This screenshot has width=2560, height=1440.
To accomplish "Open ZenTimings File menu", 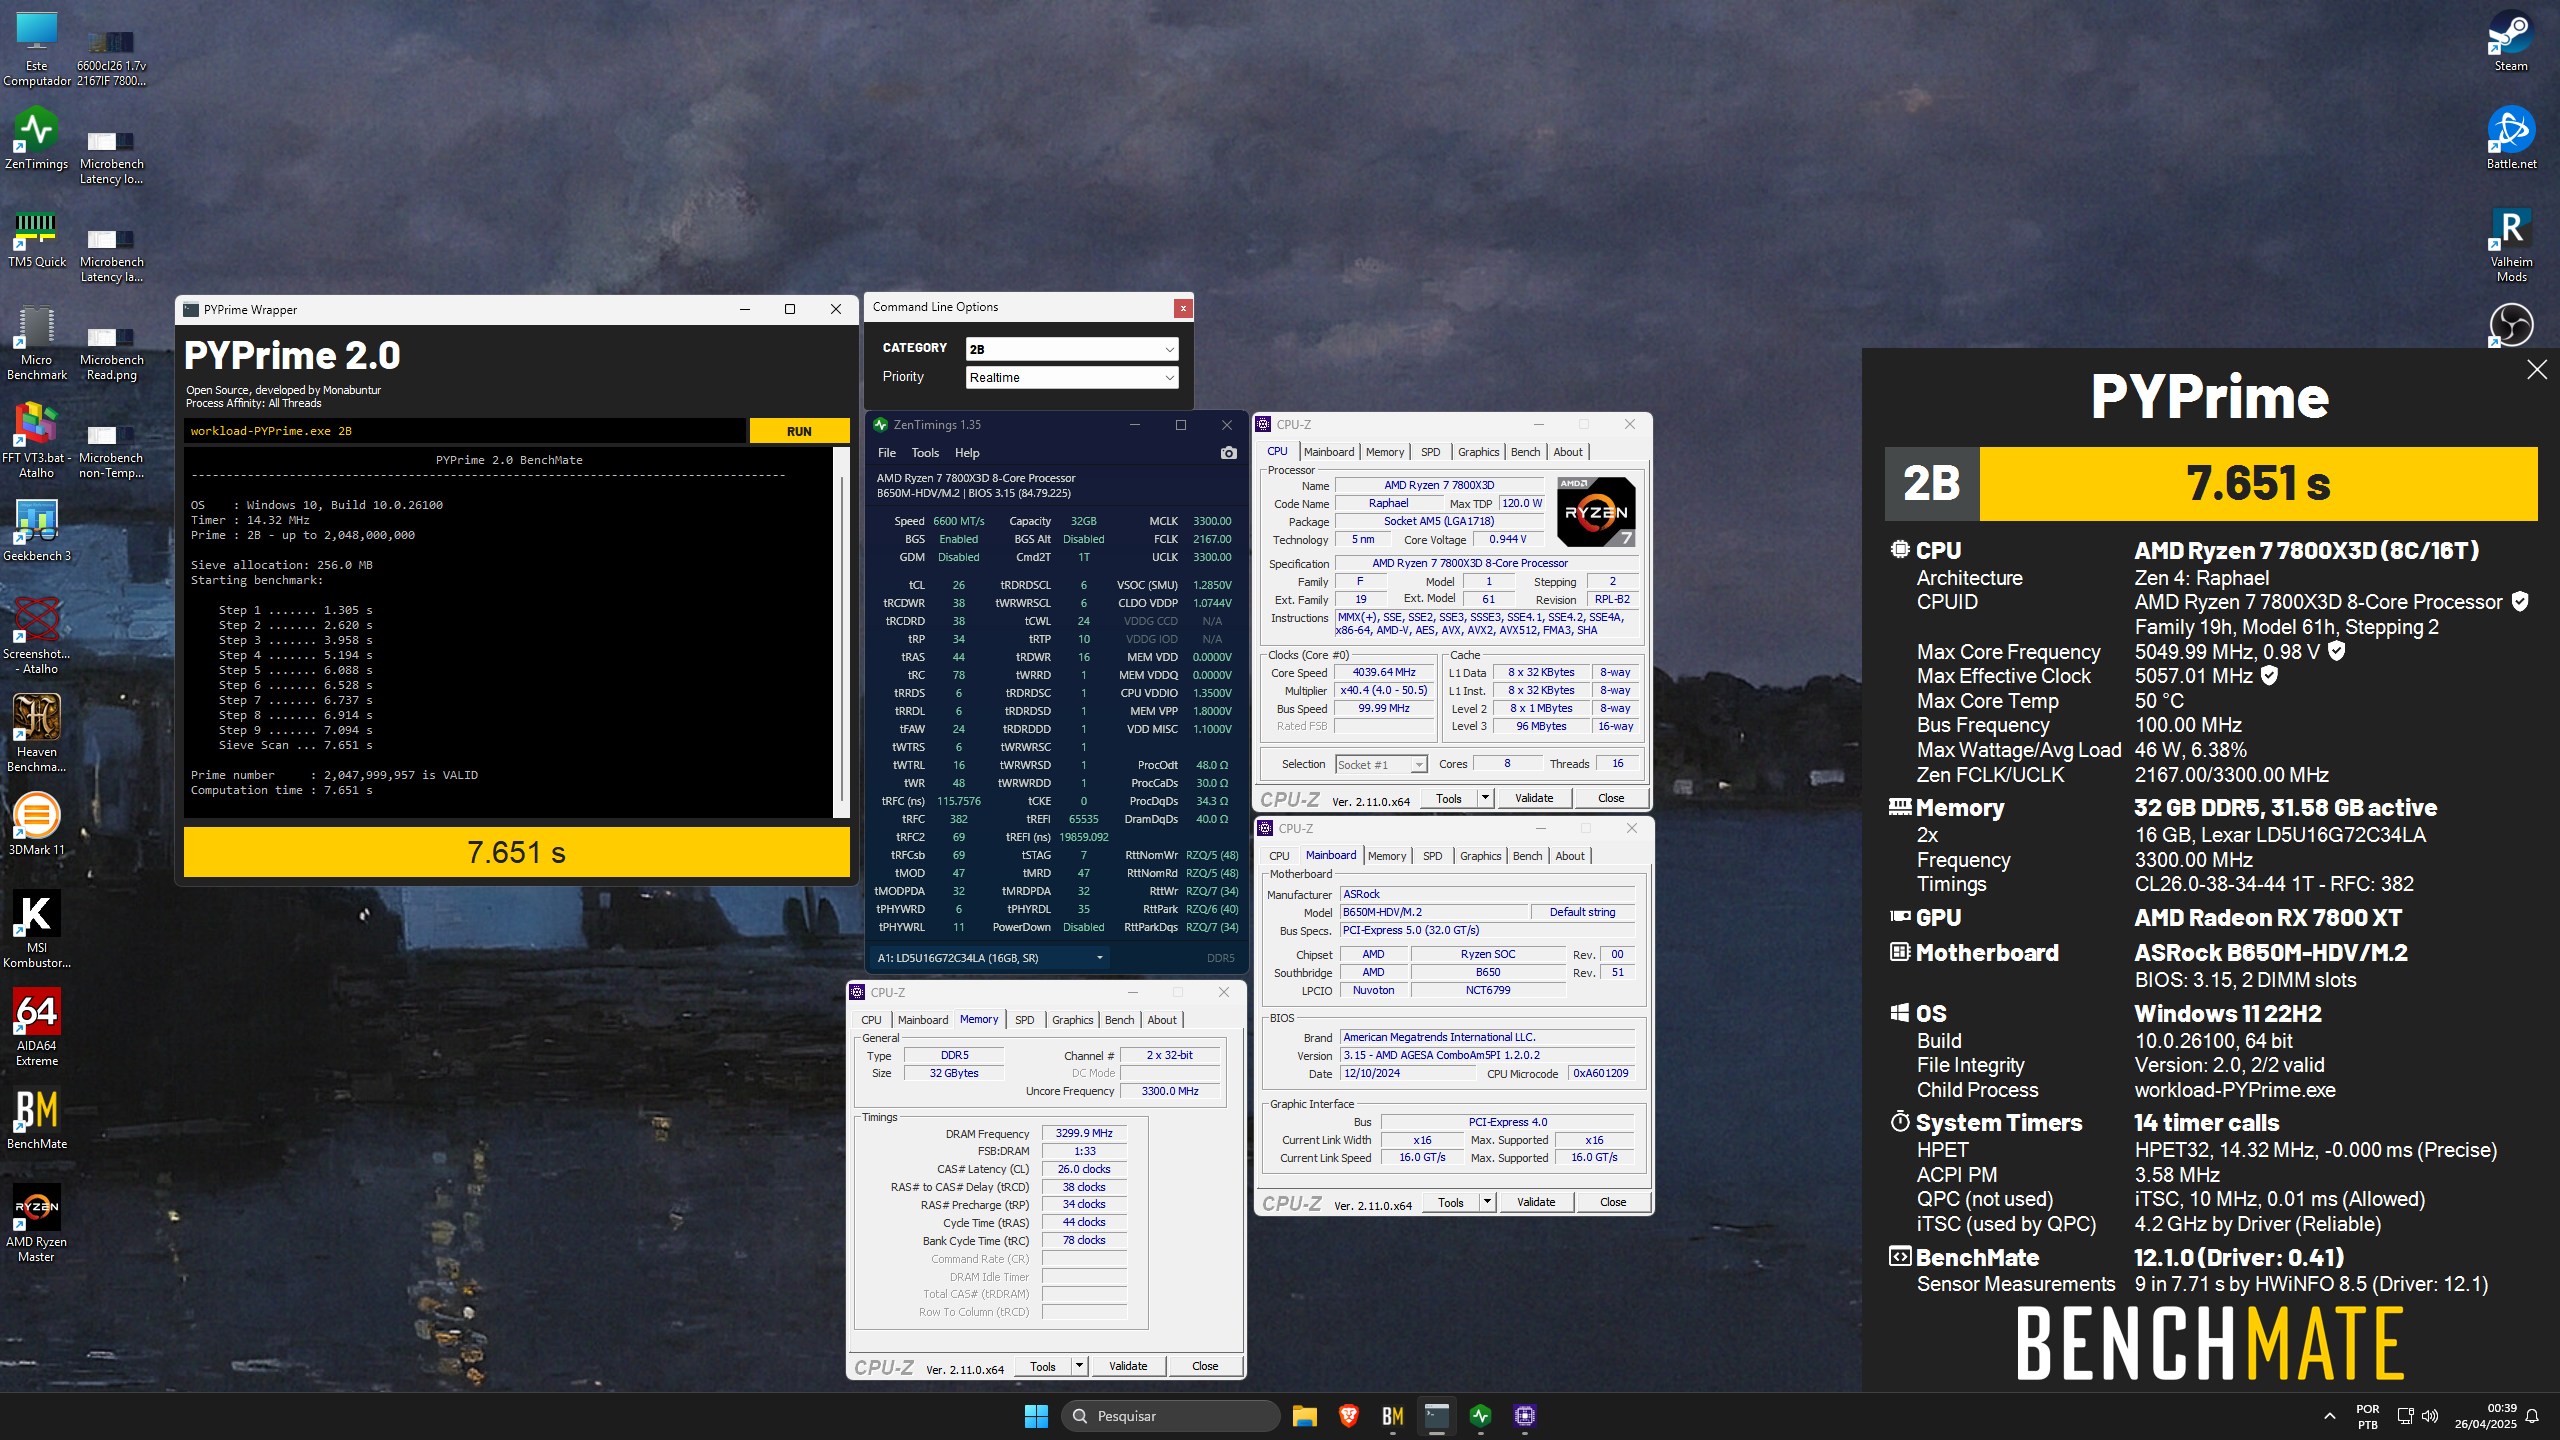I will [x=886, y=453].
